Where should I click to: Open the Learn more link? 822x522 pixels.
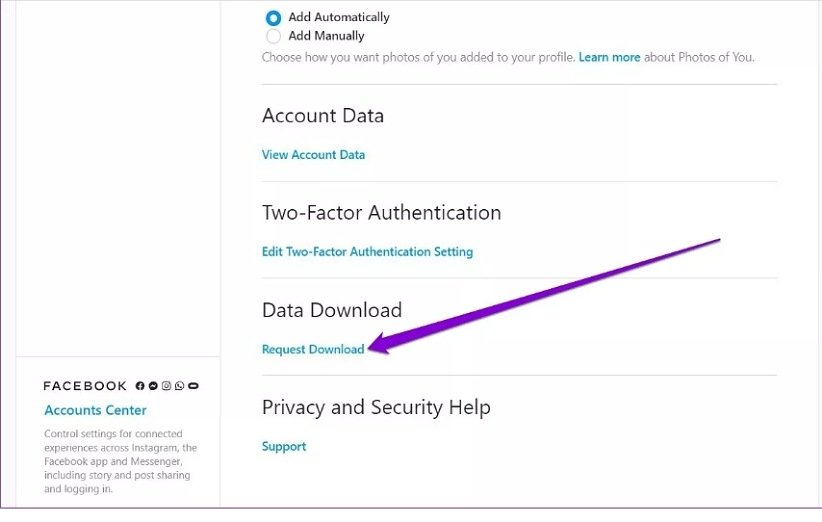[x=609, y=58]
